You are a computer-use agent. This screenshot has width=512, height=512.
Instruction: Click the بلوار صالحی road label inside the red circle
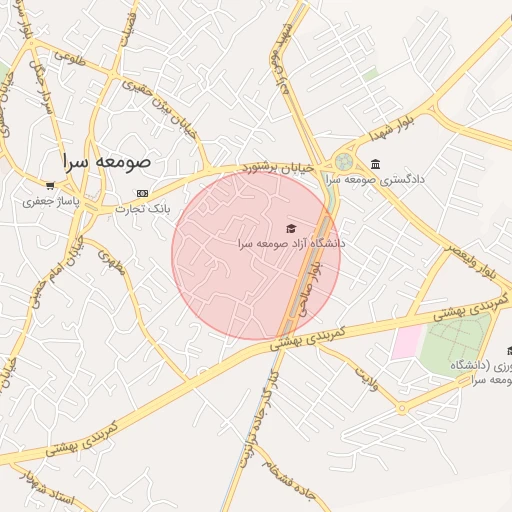(x=310, y=289)
